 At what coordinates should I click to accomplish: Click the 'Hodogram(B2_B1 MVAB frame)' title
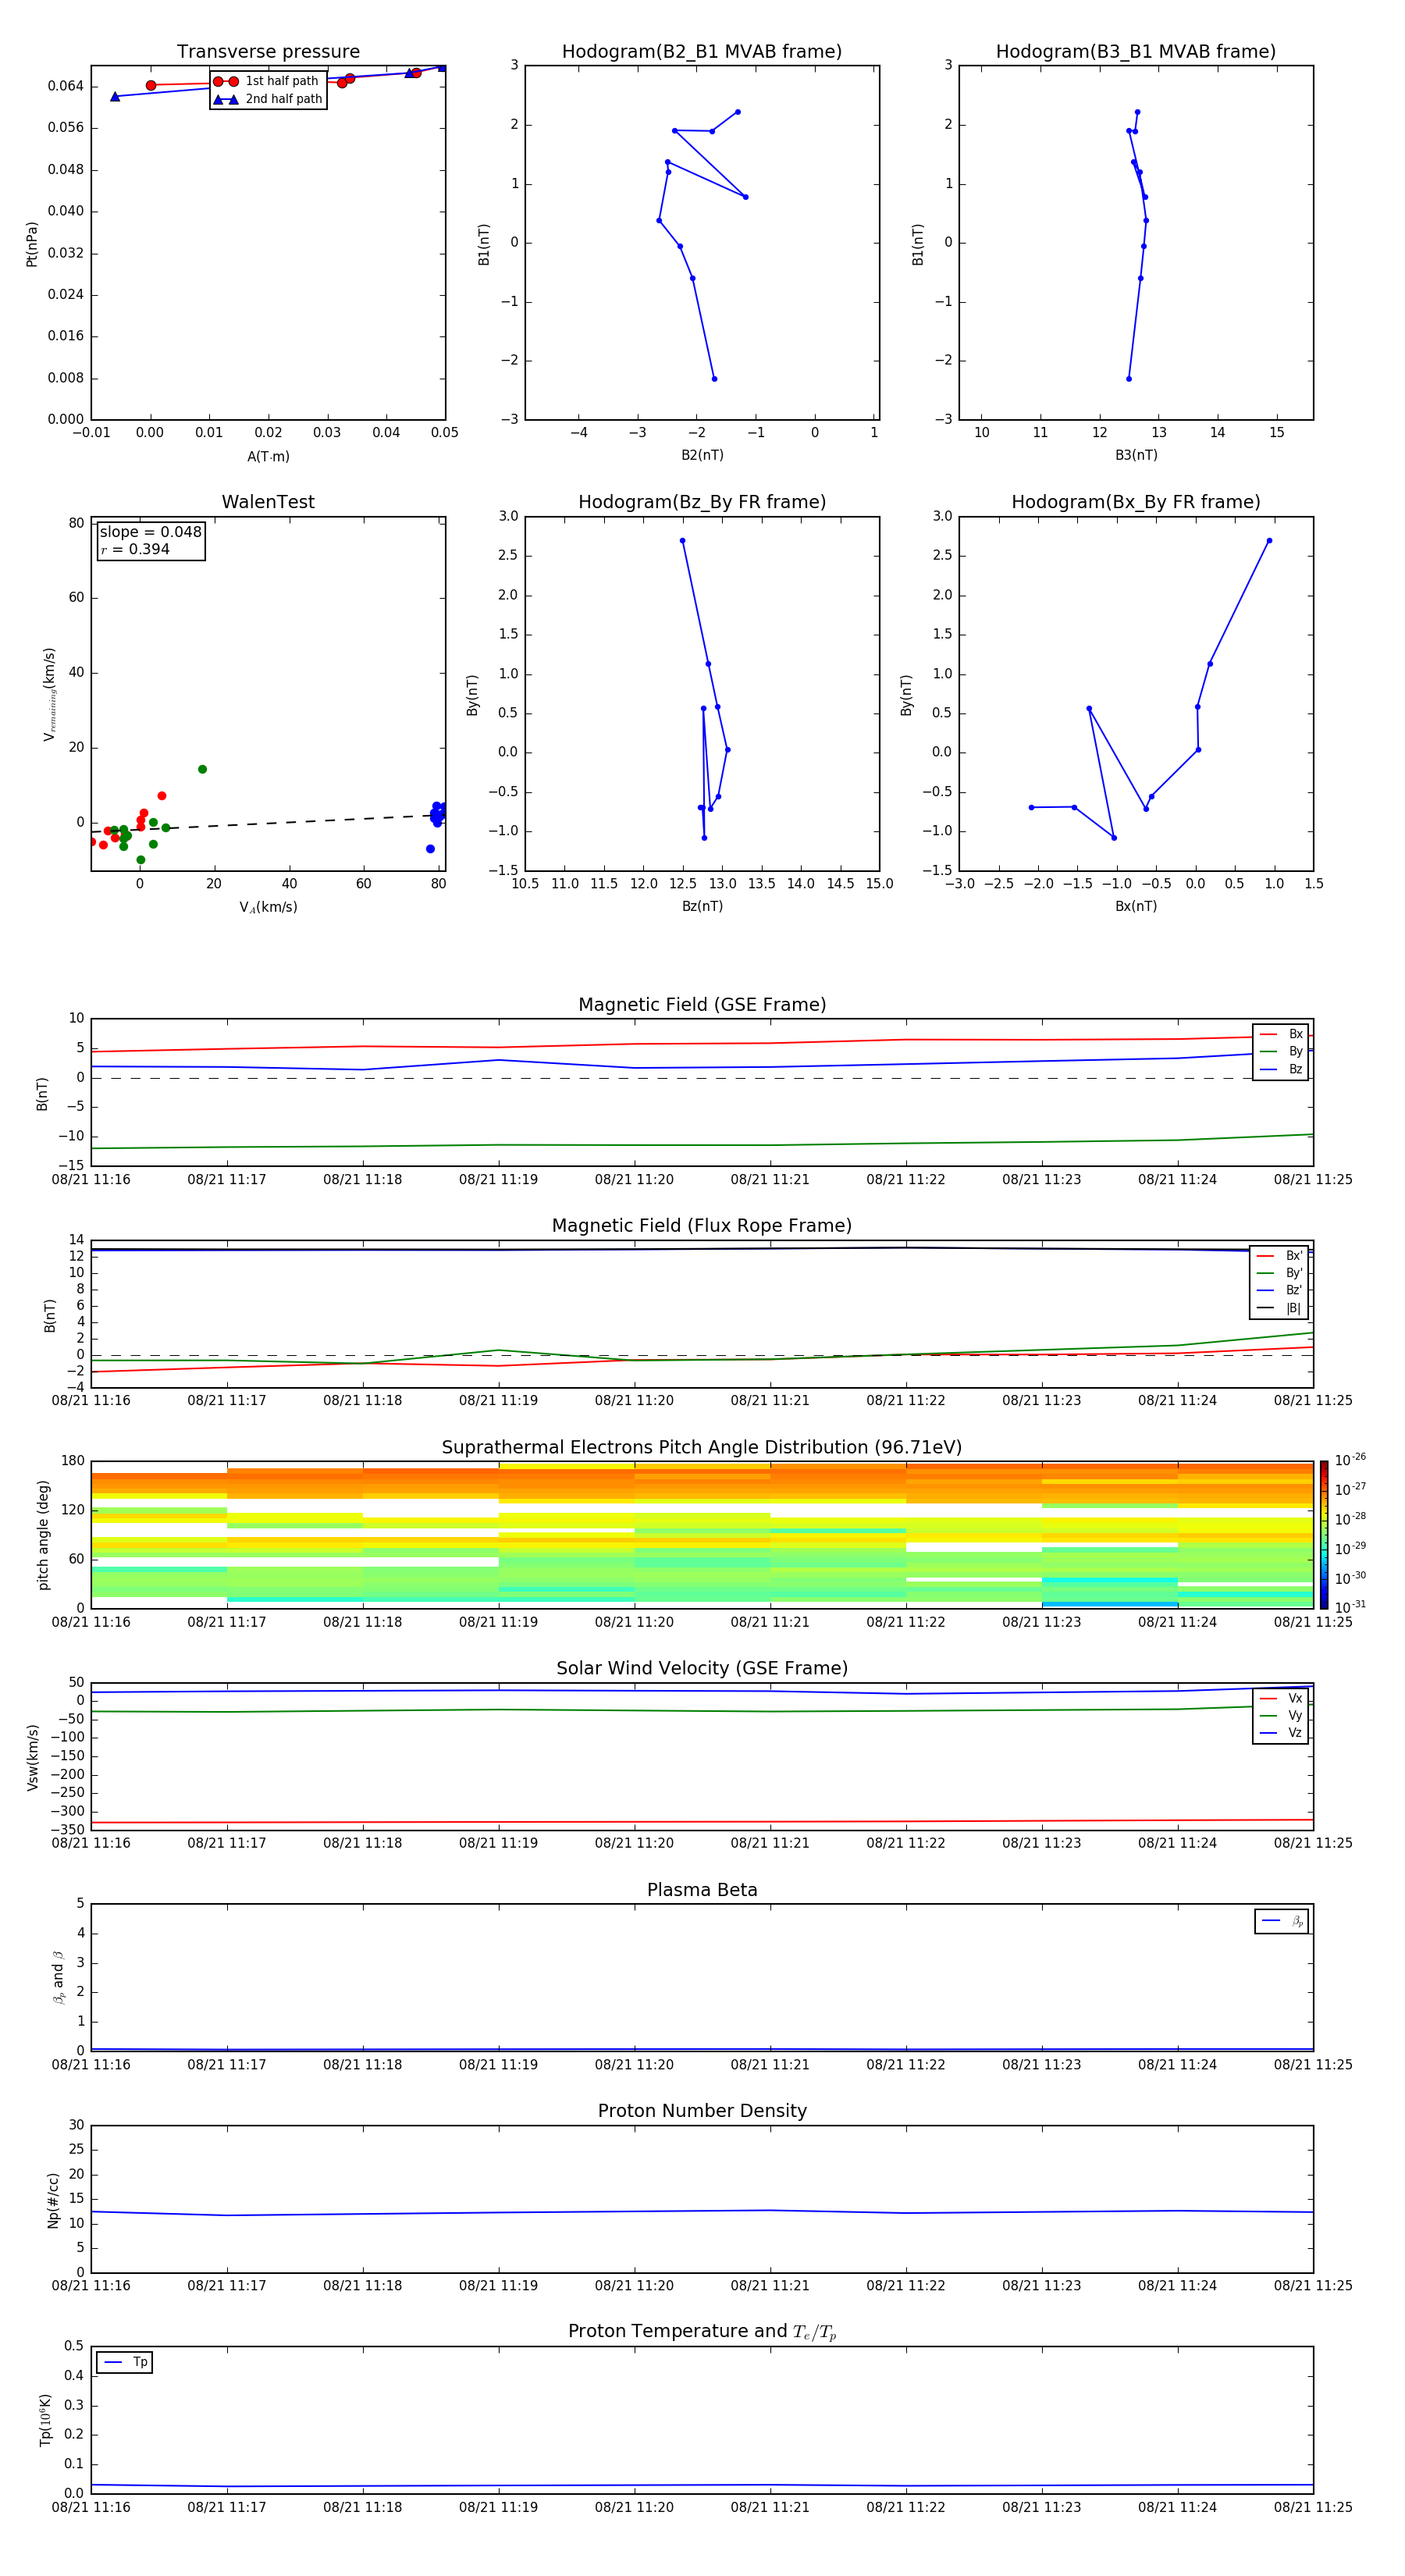(x=702, y=52)
